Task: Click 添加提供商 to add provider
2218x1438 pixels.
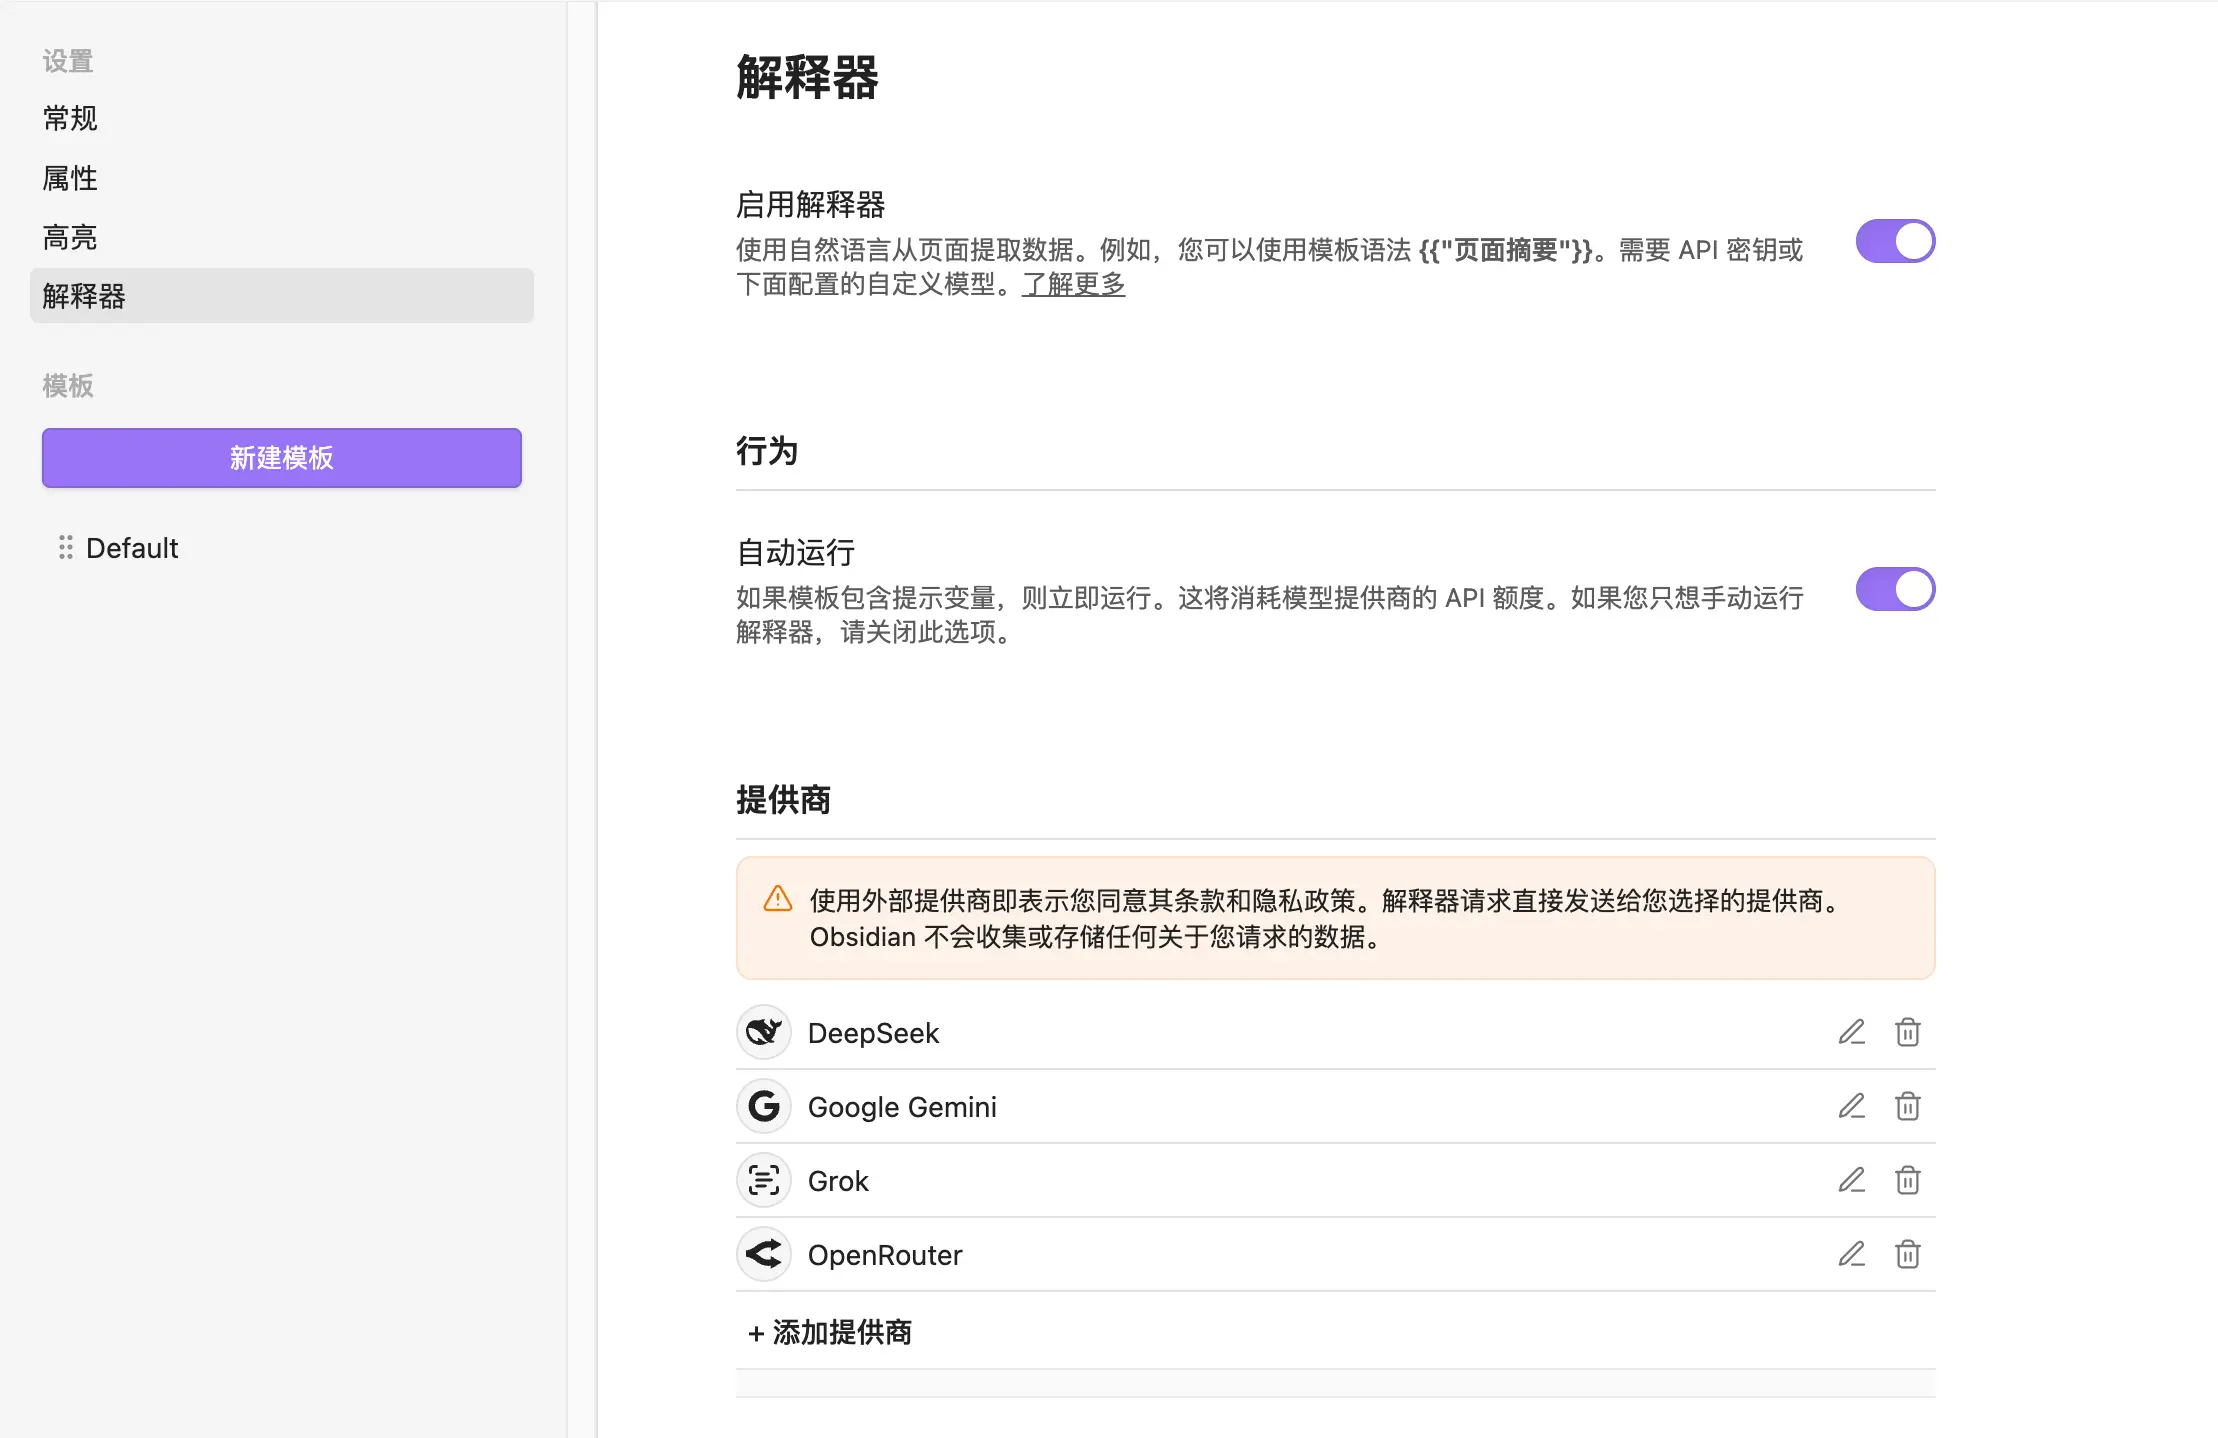Action: (x=830, y=1332)
